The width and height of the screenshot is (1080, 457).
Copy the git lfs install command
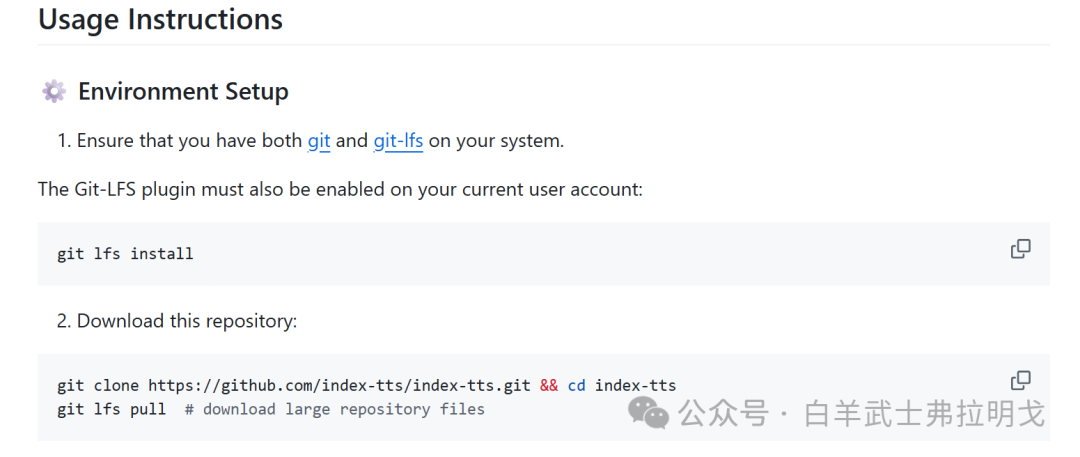1020,249
